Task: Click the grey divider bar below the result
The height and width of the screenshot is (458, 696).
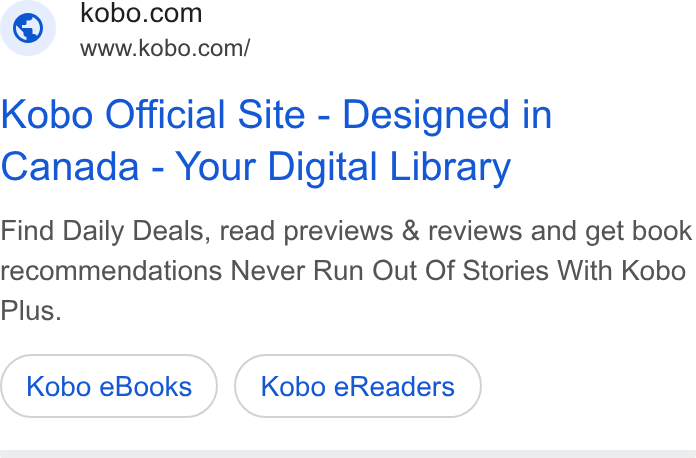Action: [x=348, y=454]
